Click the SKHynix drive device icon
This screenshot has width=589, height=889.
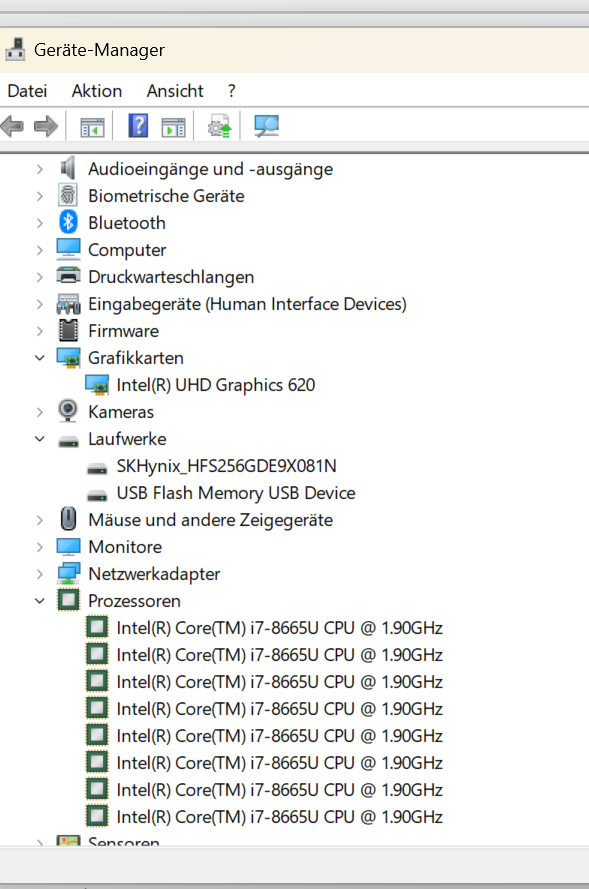click(97, 468)
